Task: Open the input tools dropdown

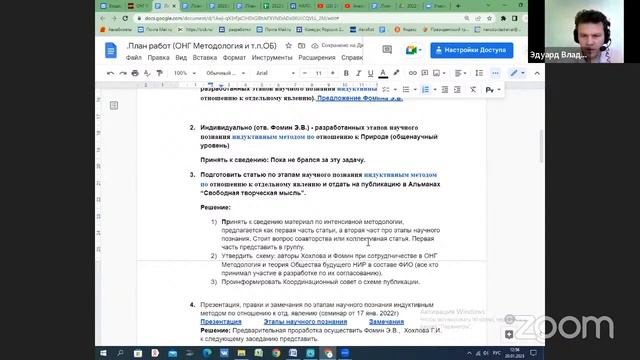Action: click(493, 89)
